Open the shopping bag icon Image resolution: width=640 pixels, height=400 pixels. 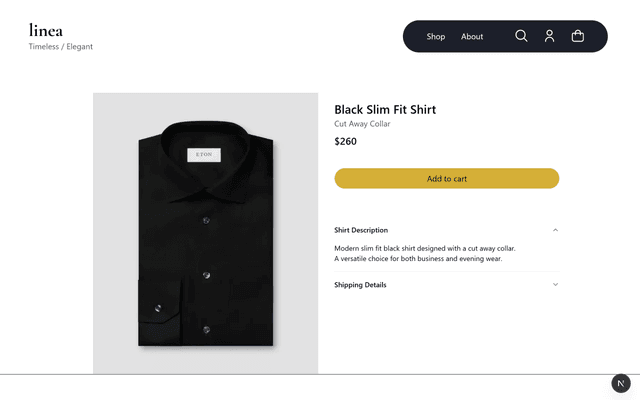[x=577, y=36]
